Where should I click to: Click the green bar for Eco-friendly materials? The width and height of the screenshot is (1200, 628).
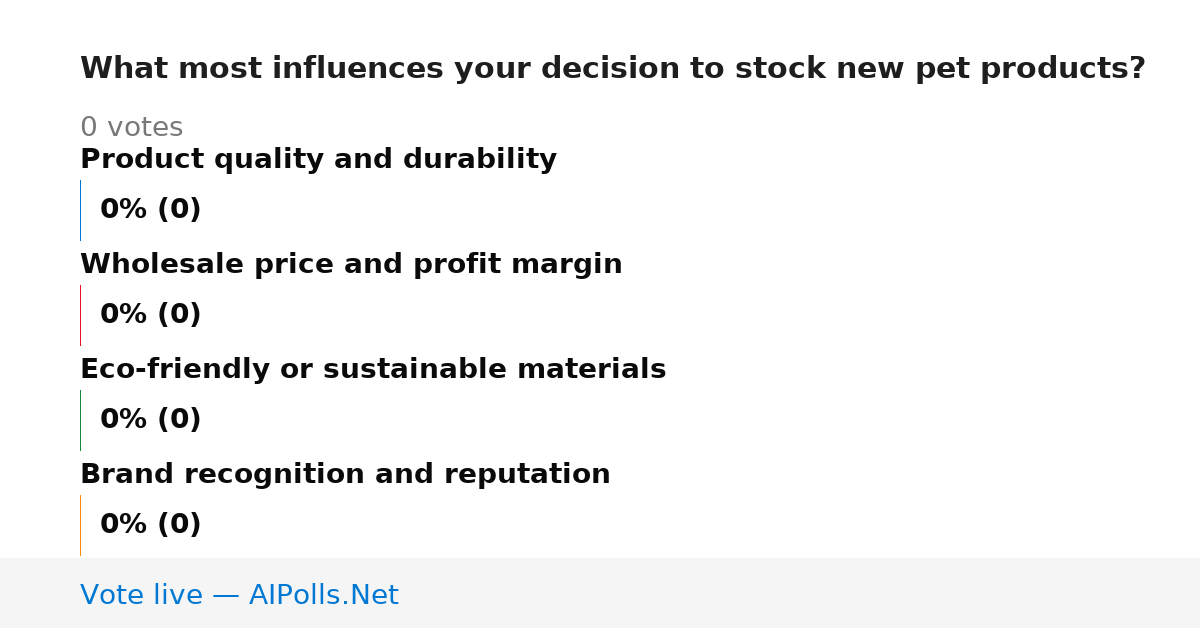tap(80, 420)
